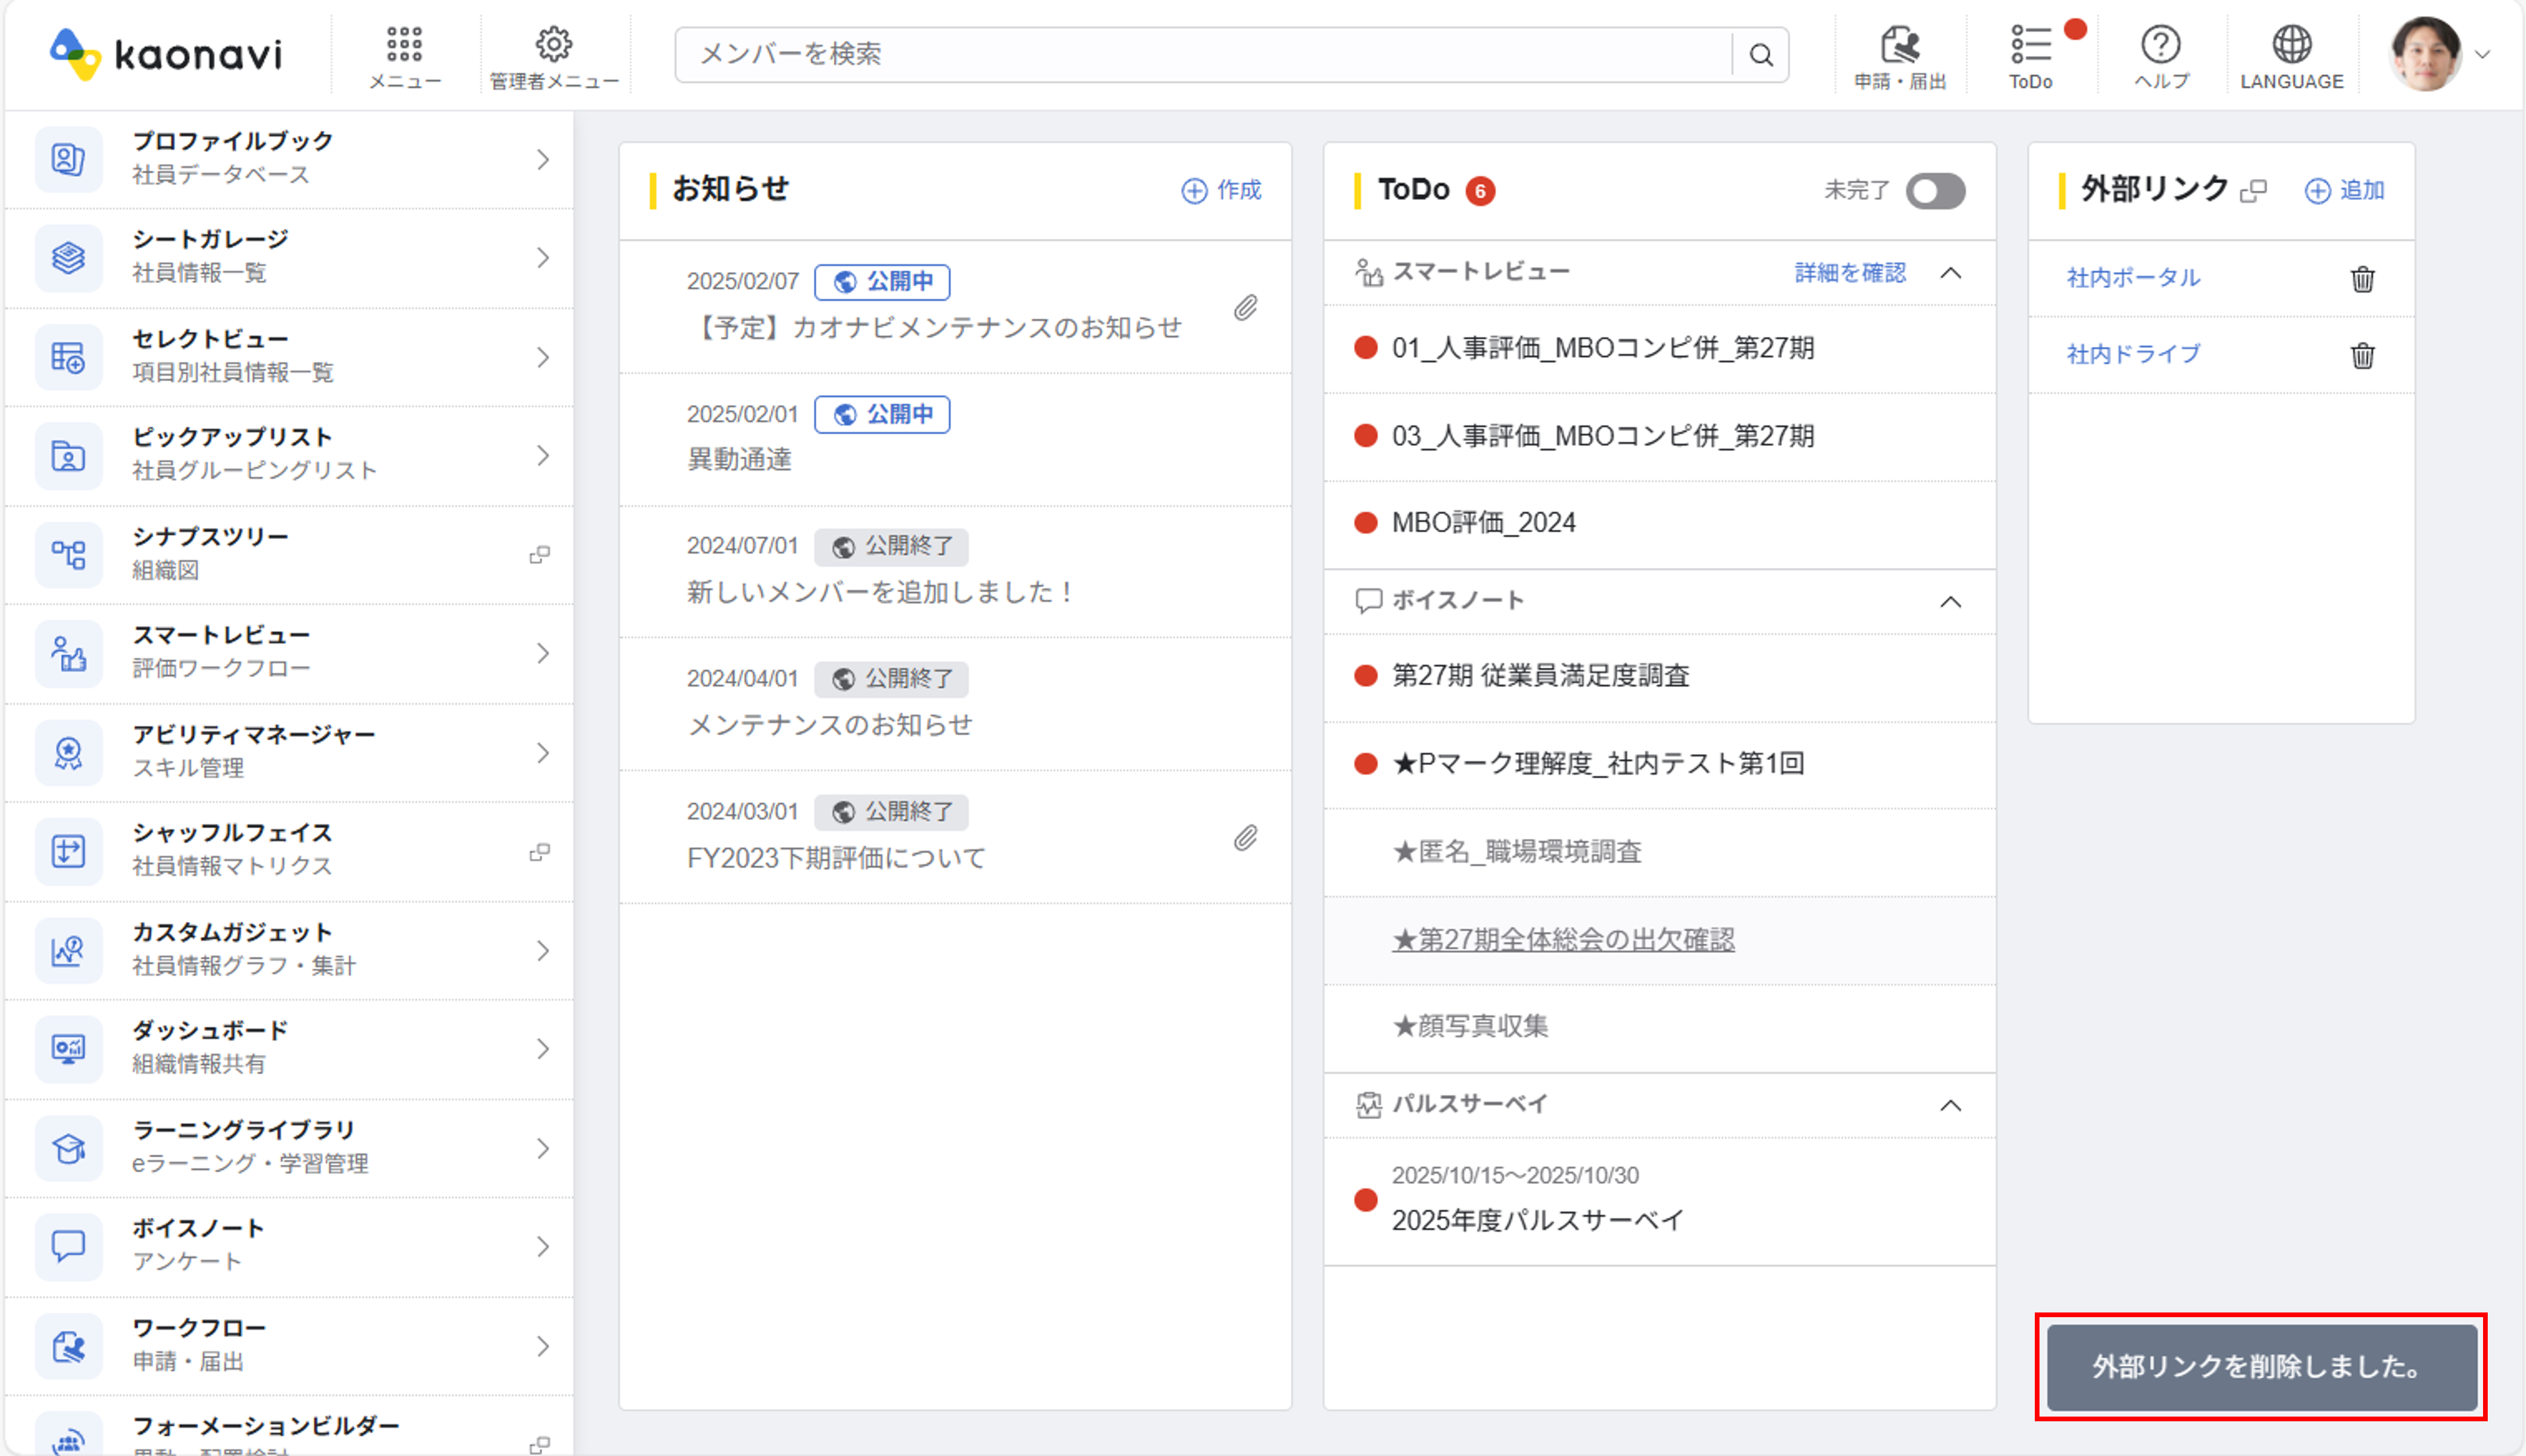Open attachment clip on カオナビメンテナンス notice
Screen dimensions: 2526x1456
(x=1245, y=307)
